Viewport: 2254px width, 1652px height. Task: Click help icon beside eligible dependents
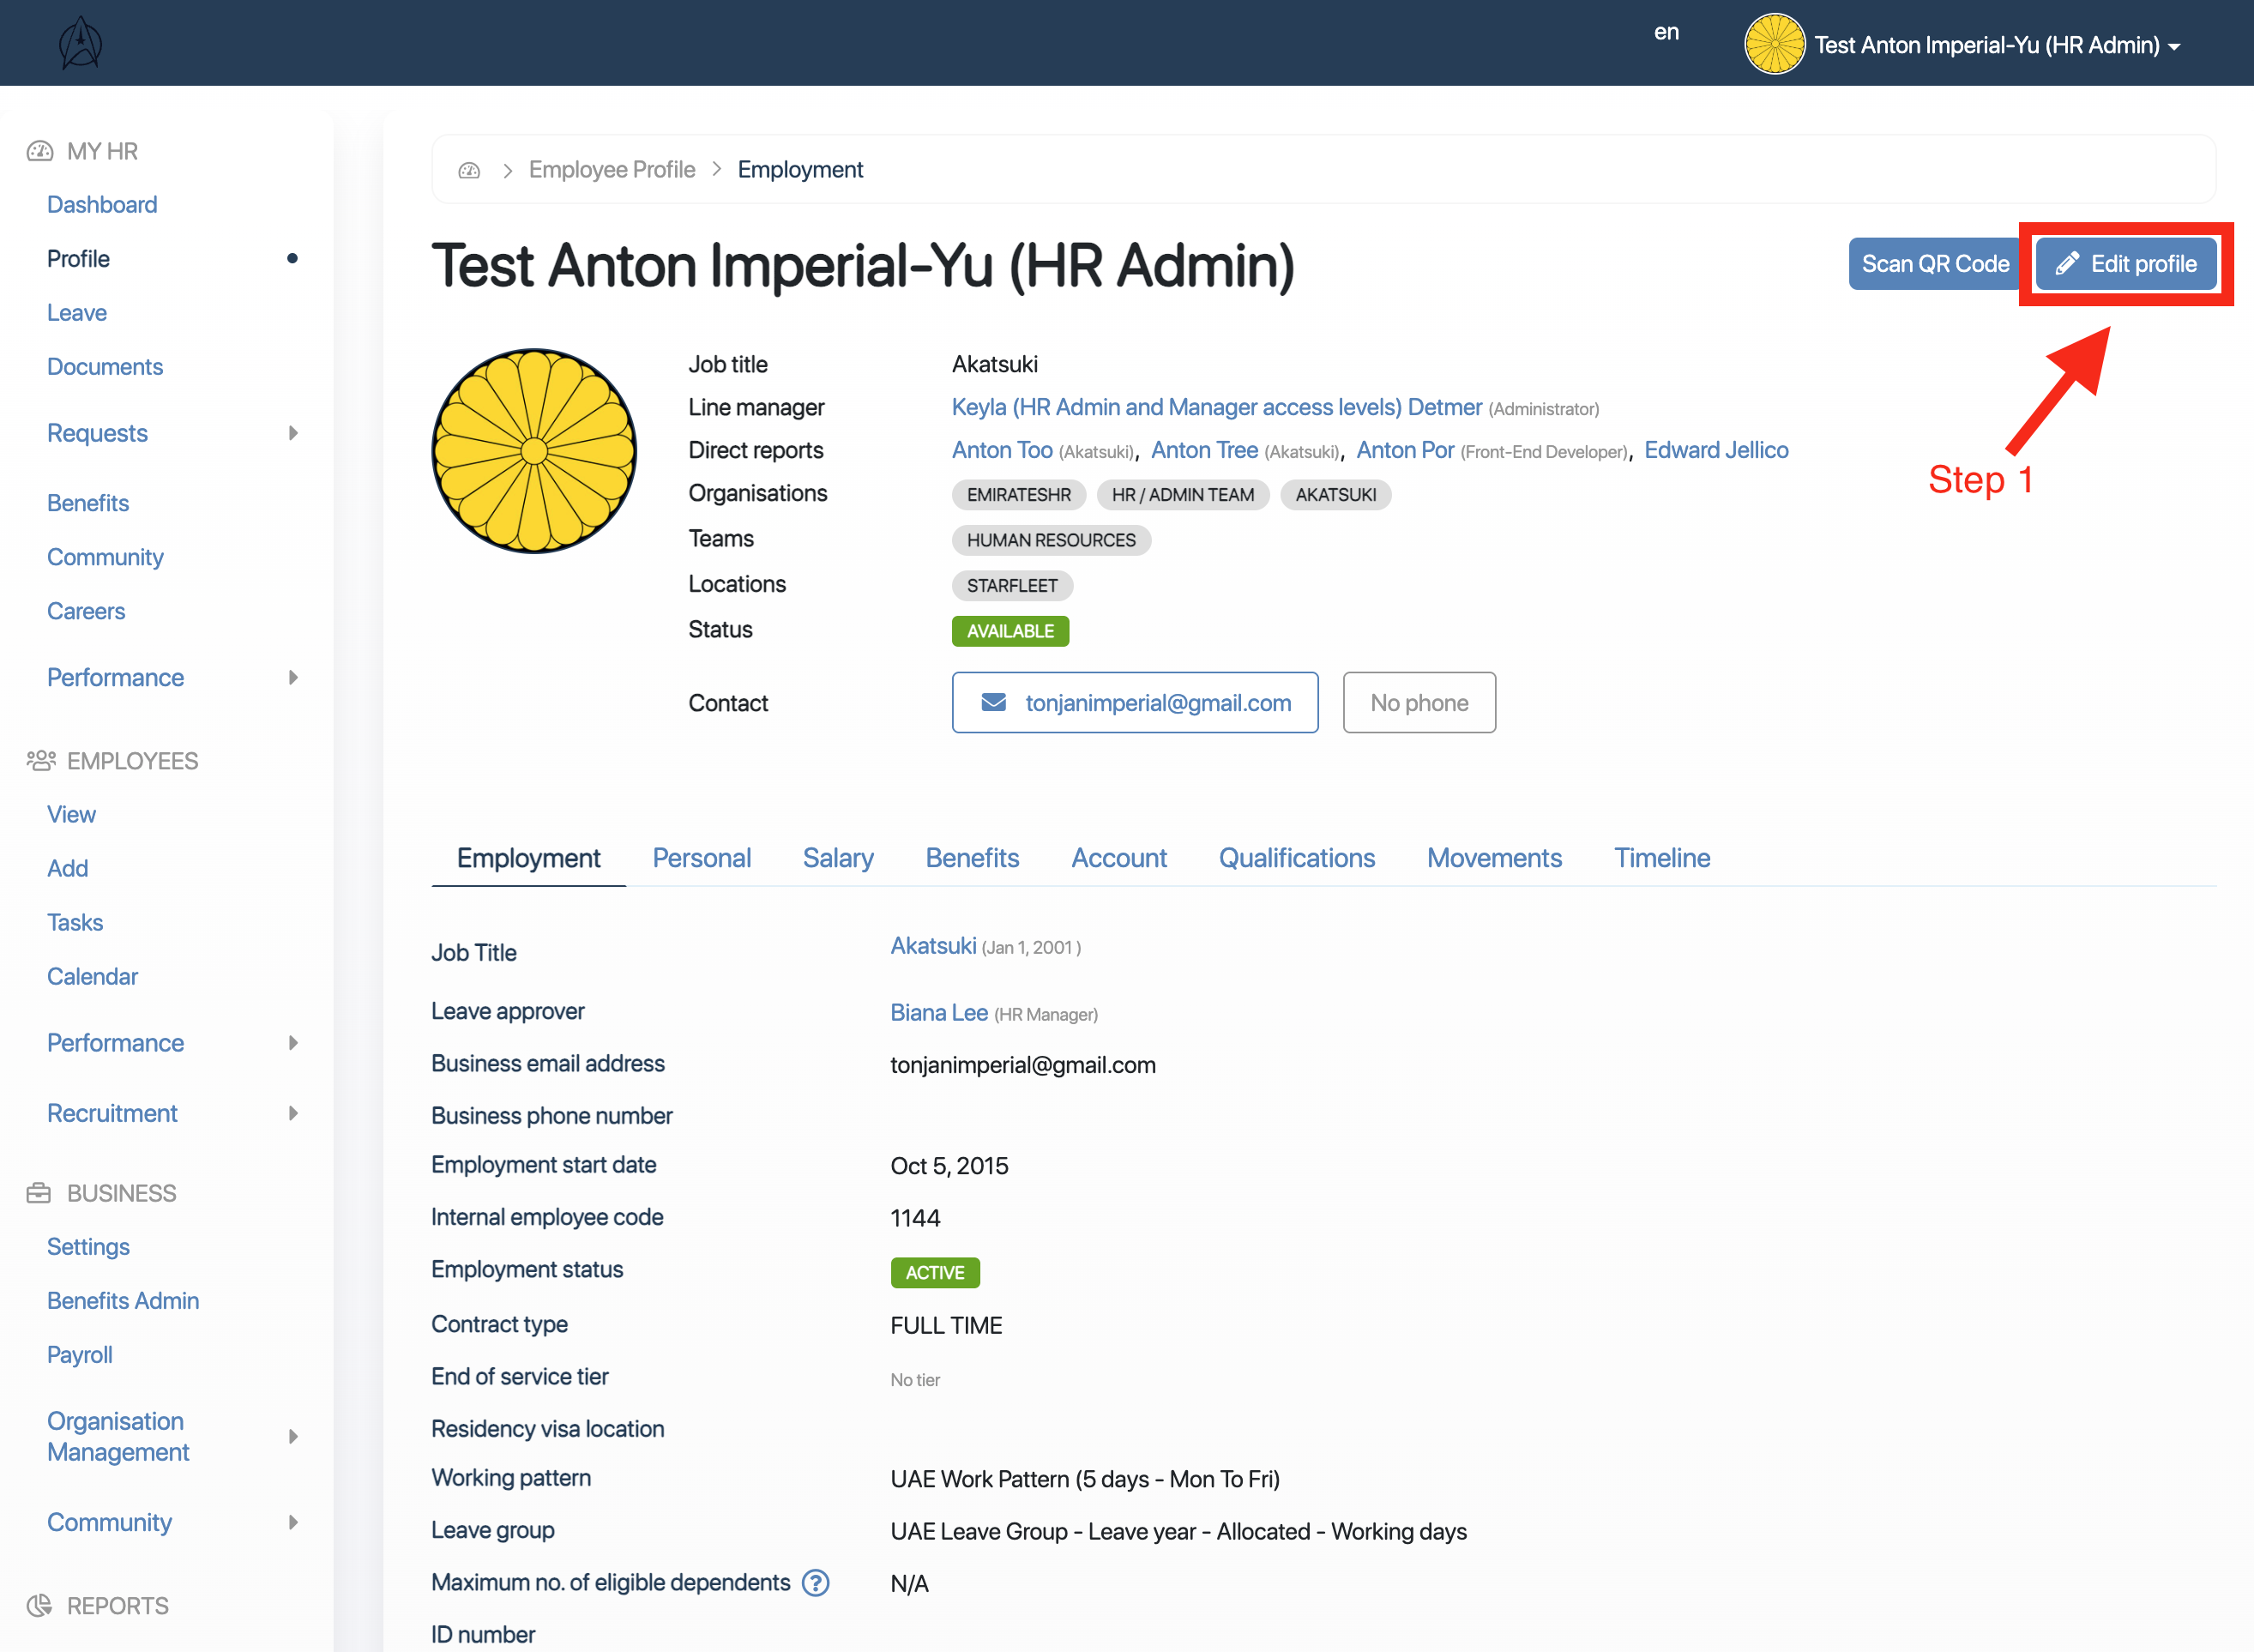pyautogui.click(x=816, y=1583)
